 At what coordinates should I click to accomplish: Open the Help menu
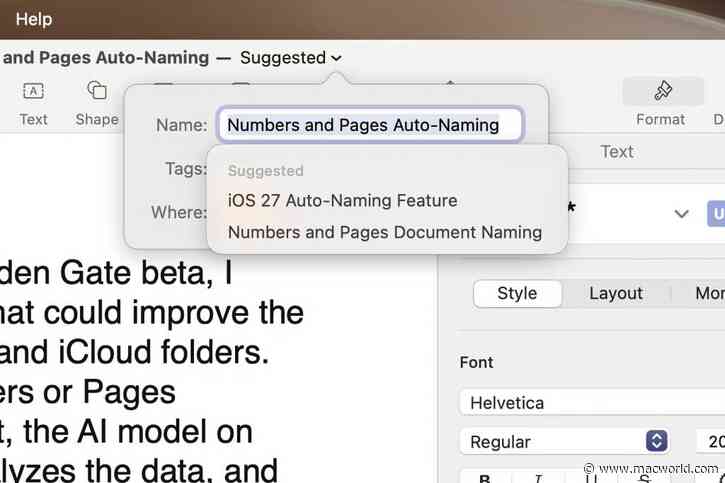(34, 19)
